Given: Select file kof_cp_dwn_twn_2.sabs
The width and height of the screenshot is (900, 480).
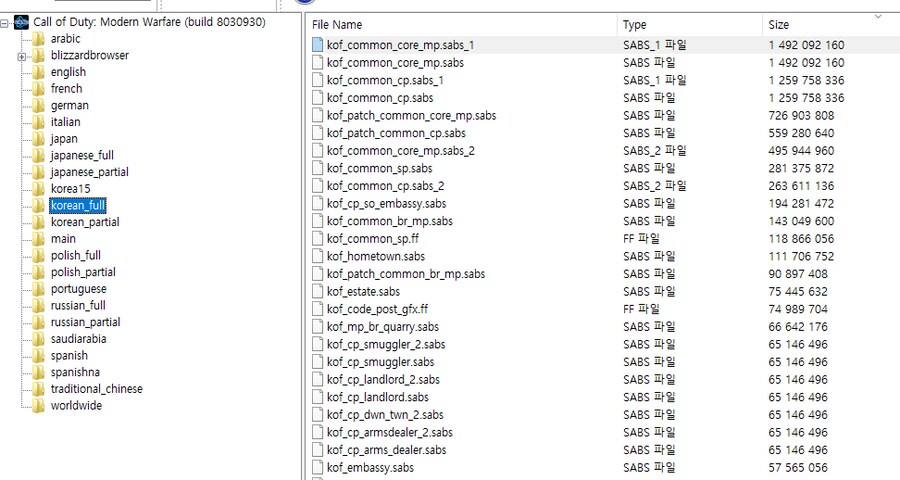Looking at the screenshot, I should pos(385,415).
